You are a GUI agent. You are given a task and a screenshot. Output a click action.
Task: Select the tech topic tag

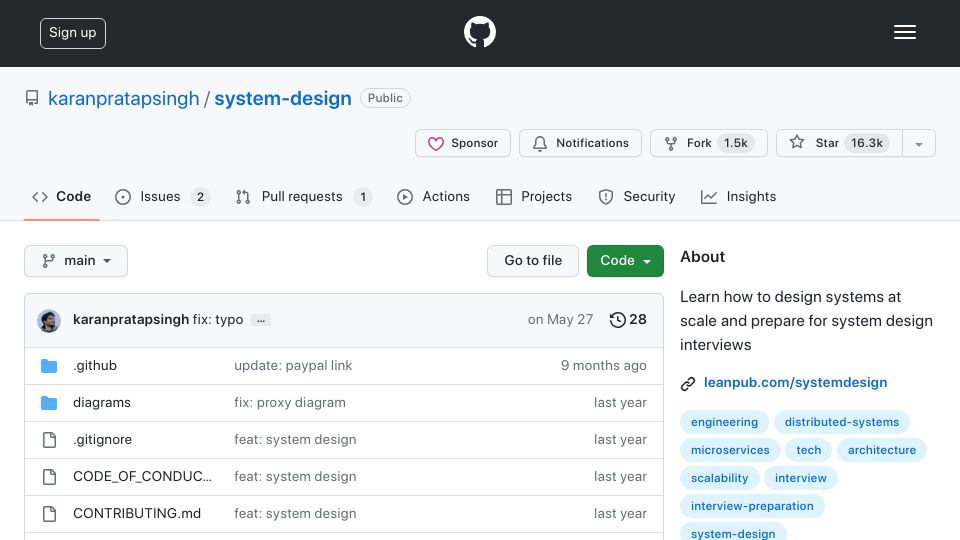808,450
